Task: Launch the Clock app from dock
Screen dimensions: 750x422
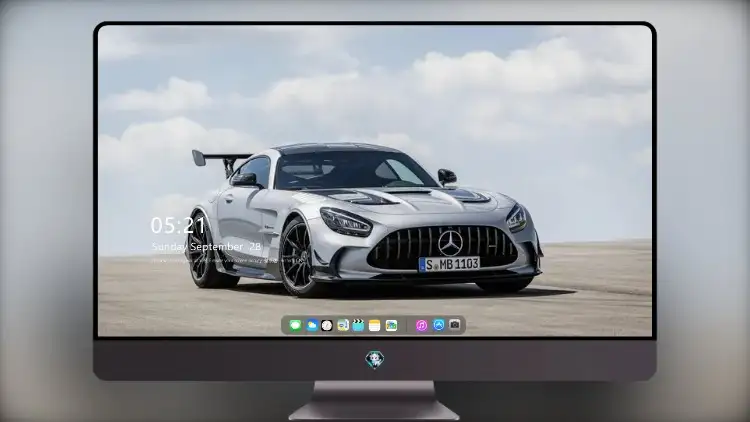Action: pos(327,325)
